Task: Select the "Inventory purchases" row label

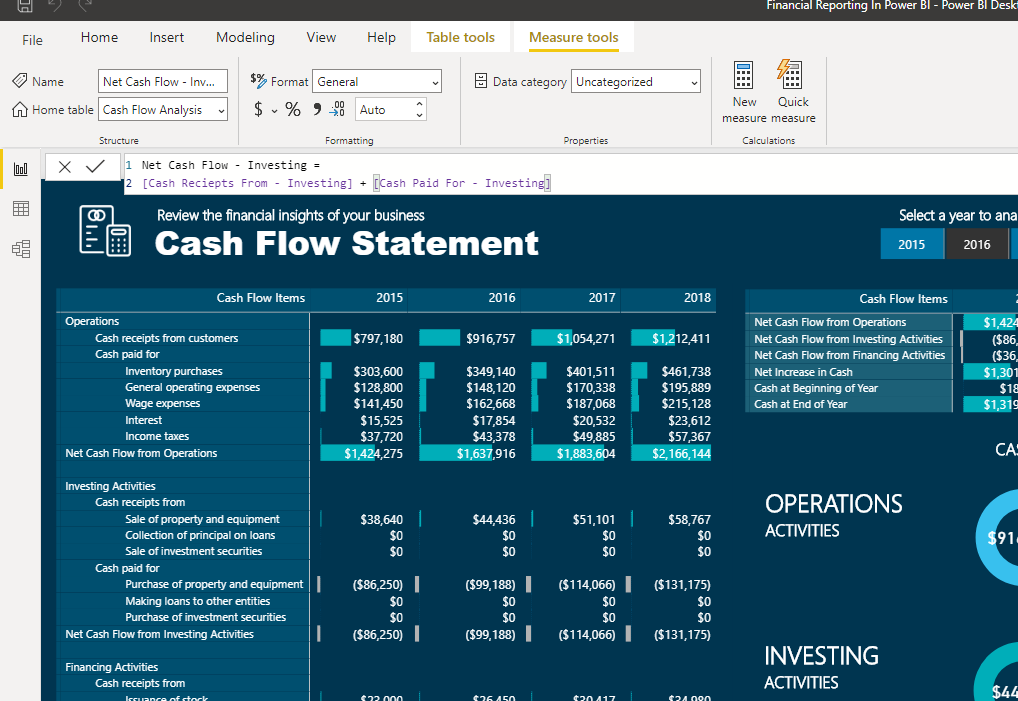Action: [174, 371]
